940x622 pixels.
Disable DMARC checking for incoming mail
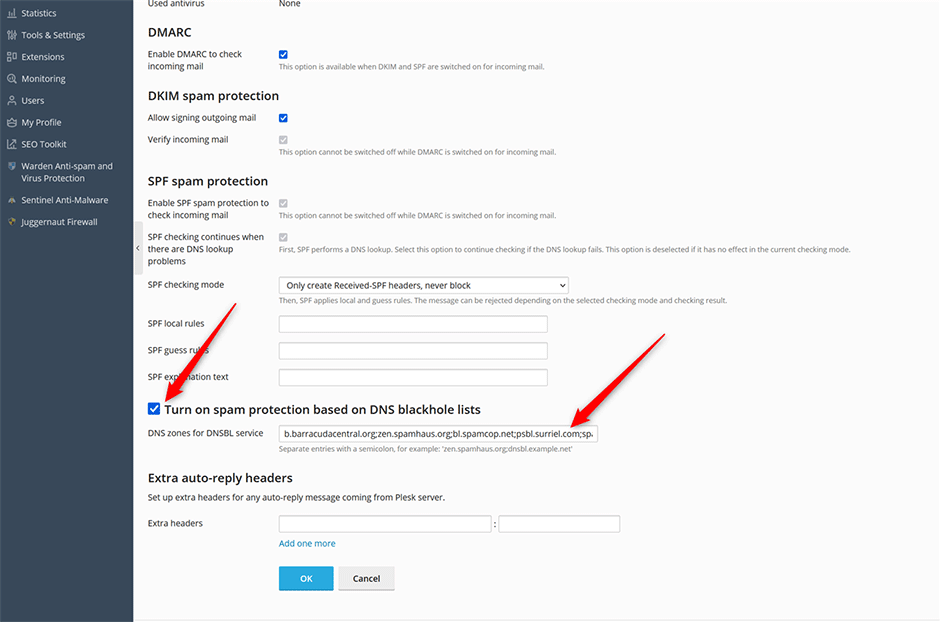pyautogui.click(x=283, y=54)
